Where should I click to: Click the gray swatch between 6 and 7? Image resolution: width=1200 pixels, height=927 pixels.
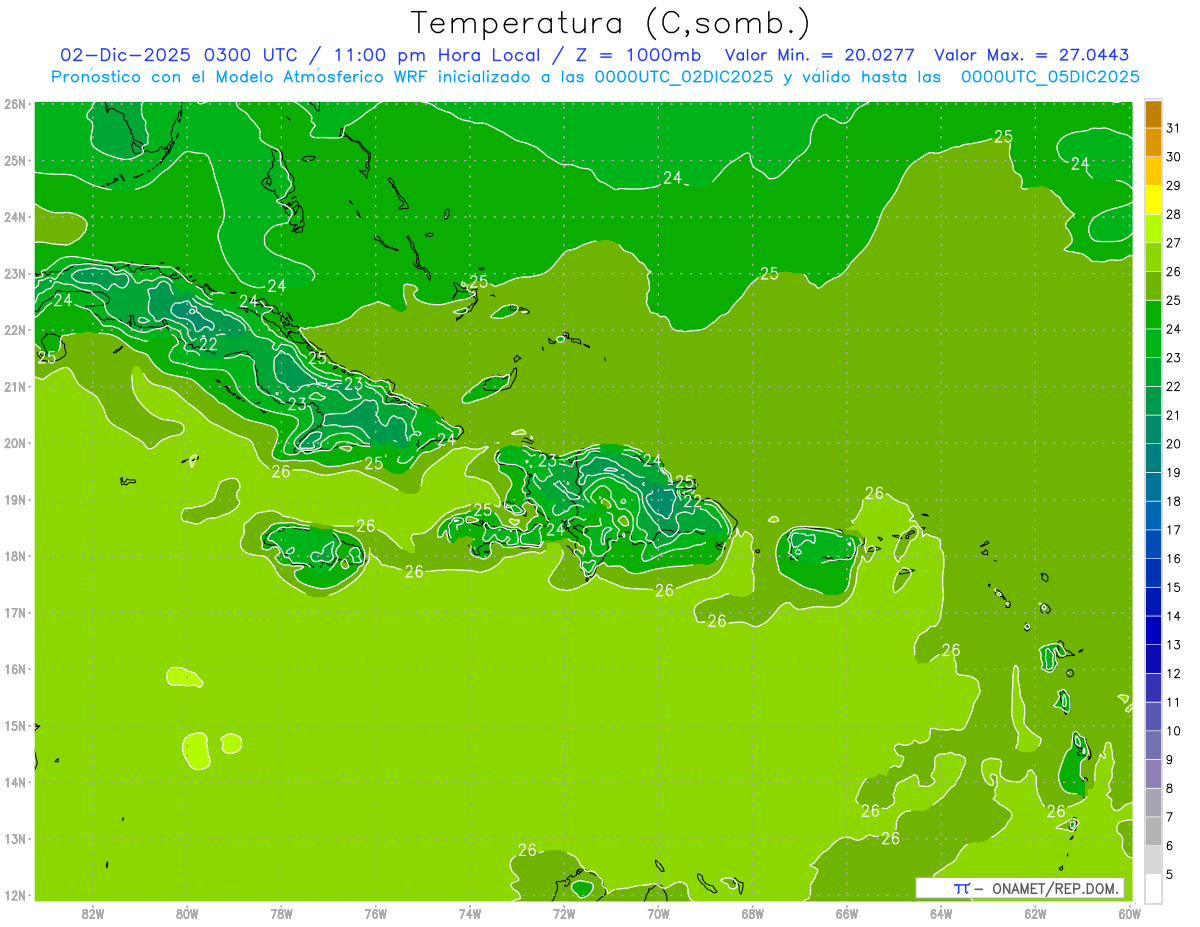[1154, 831]
